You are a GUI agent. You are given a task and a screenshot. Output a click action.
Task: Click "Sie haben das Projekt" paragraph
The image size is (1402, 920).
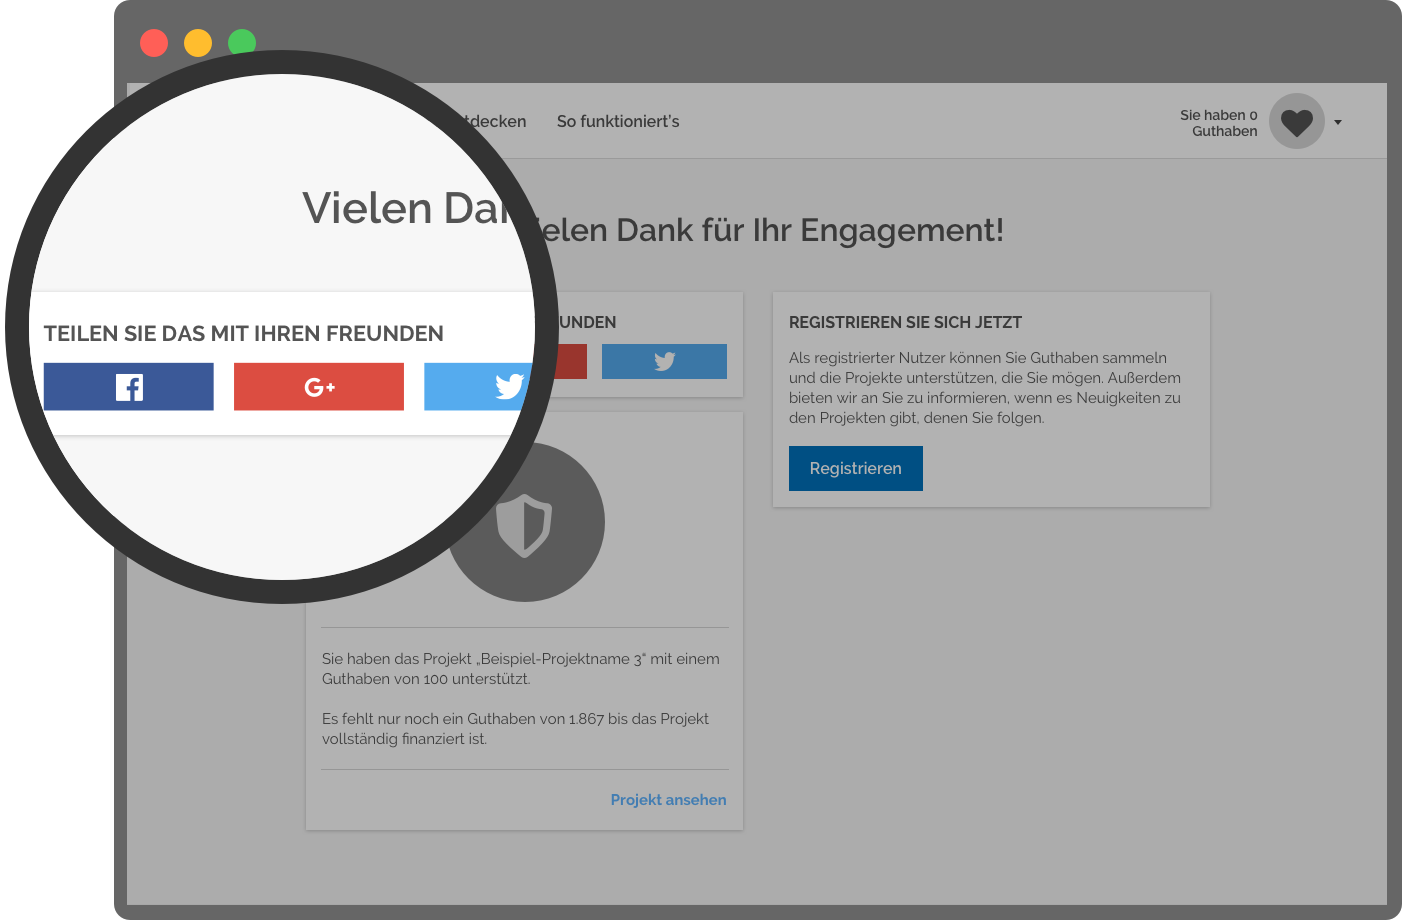[521, 669]
